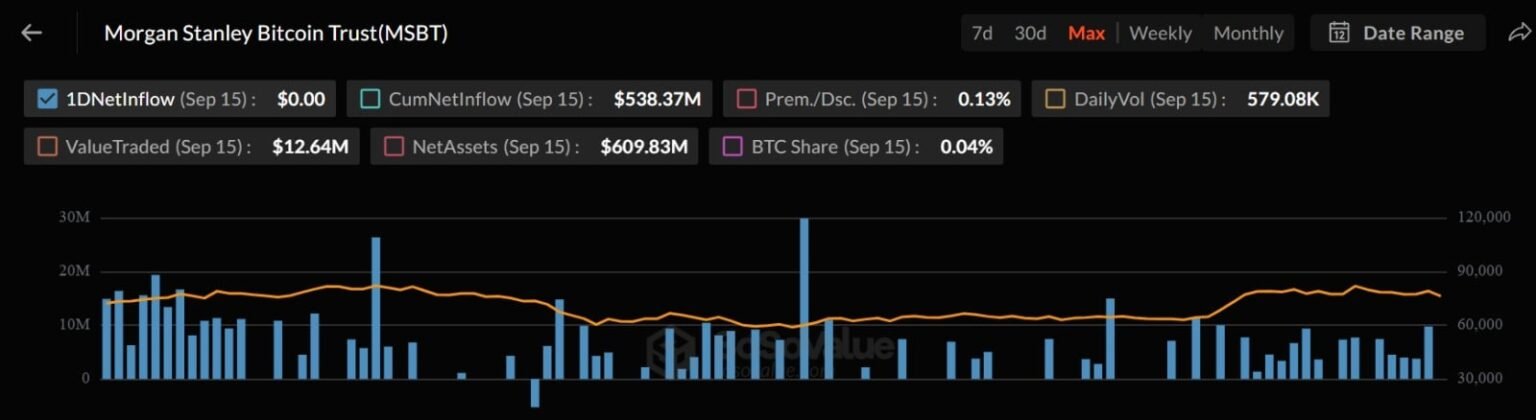This screenshot has height=420, width=1536.
Task: Select the Max time range
Action: pos(1086,33)
